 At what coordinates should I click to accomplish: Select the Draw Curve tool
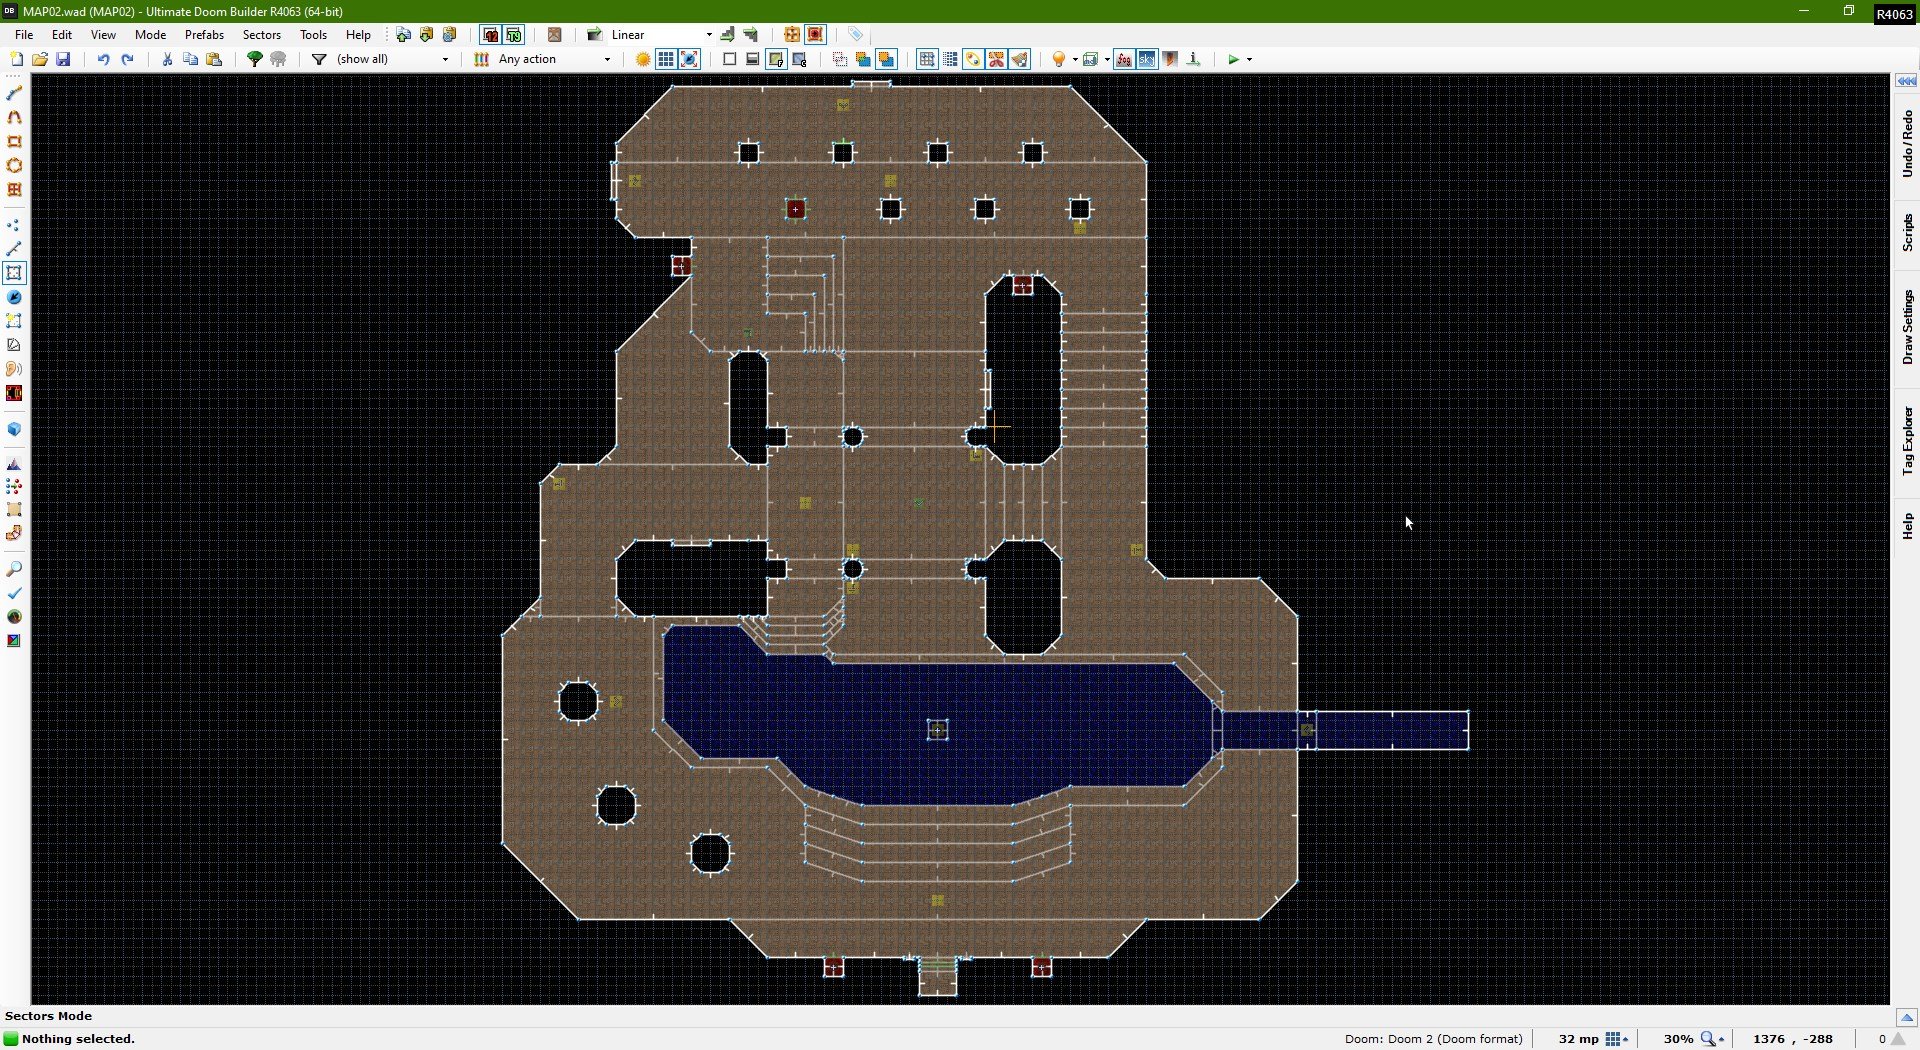(x=14, y=117)
